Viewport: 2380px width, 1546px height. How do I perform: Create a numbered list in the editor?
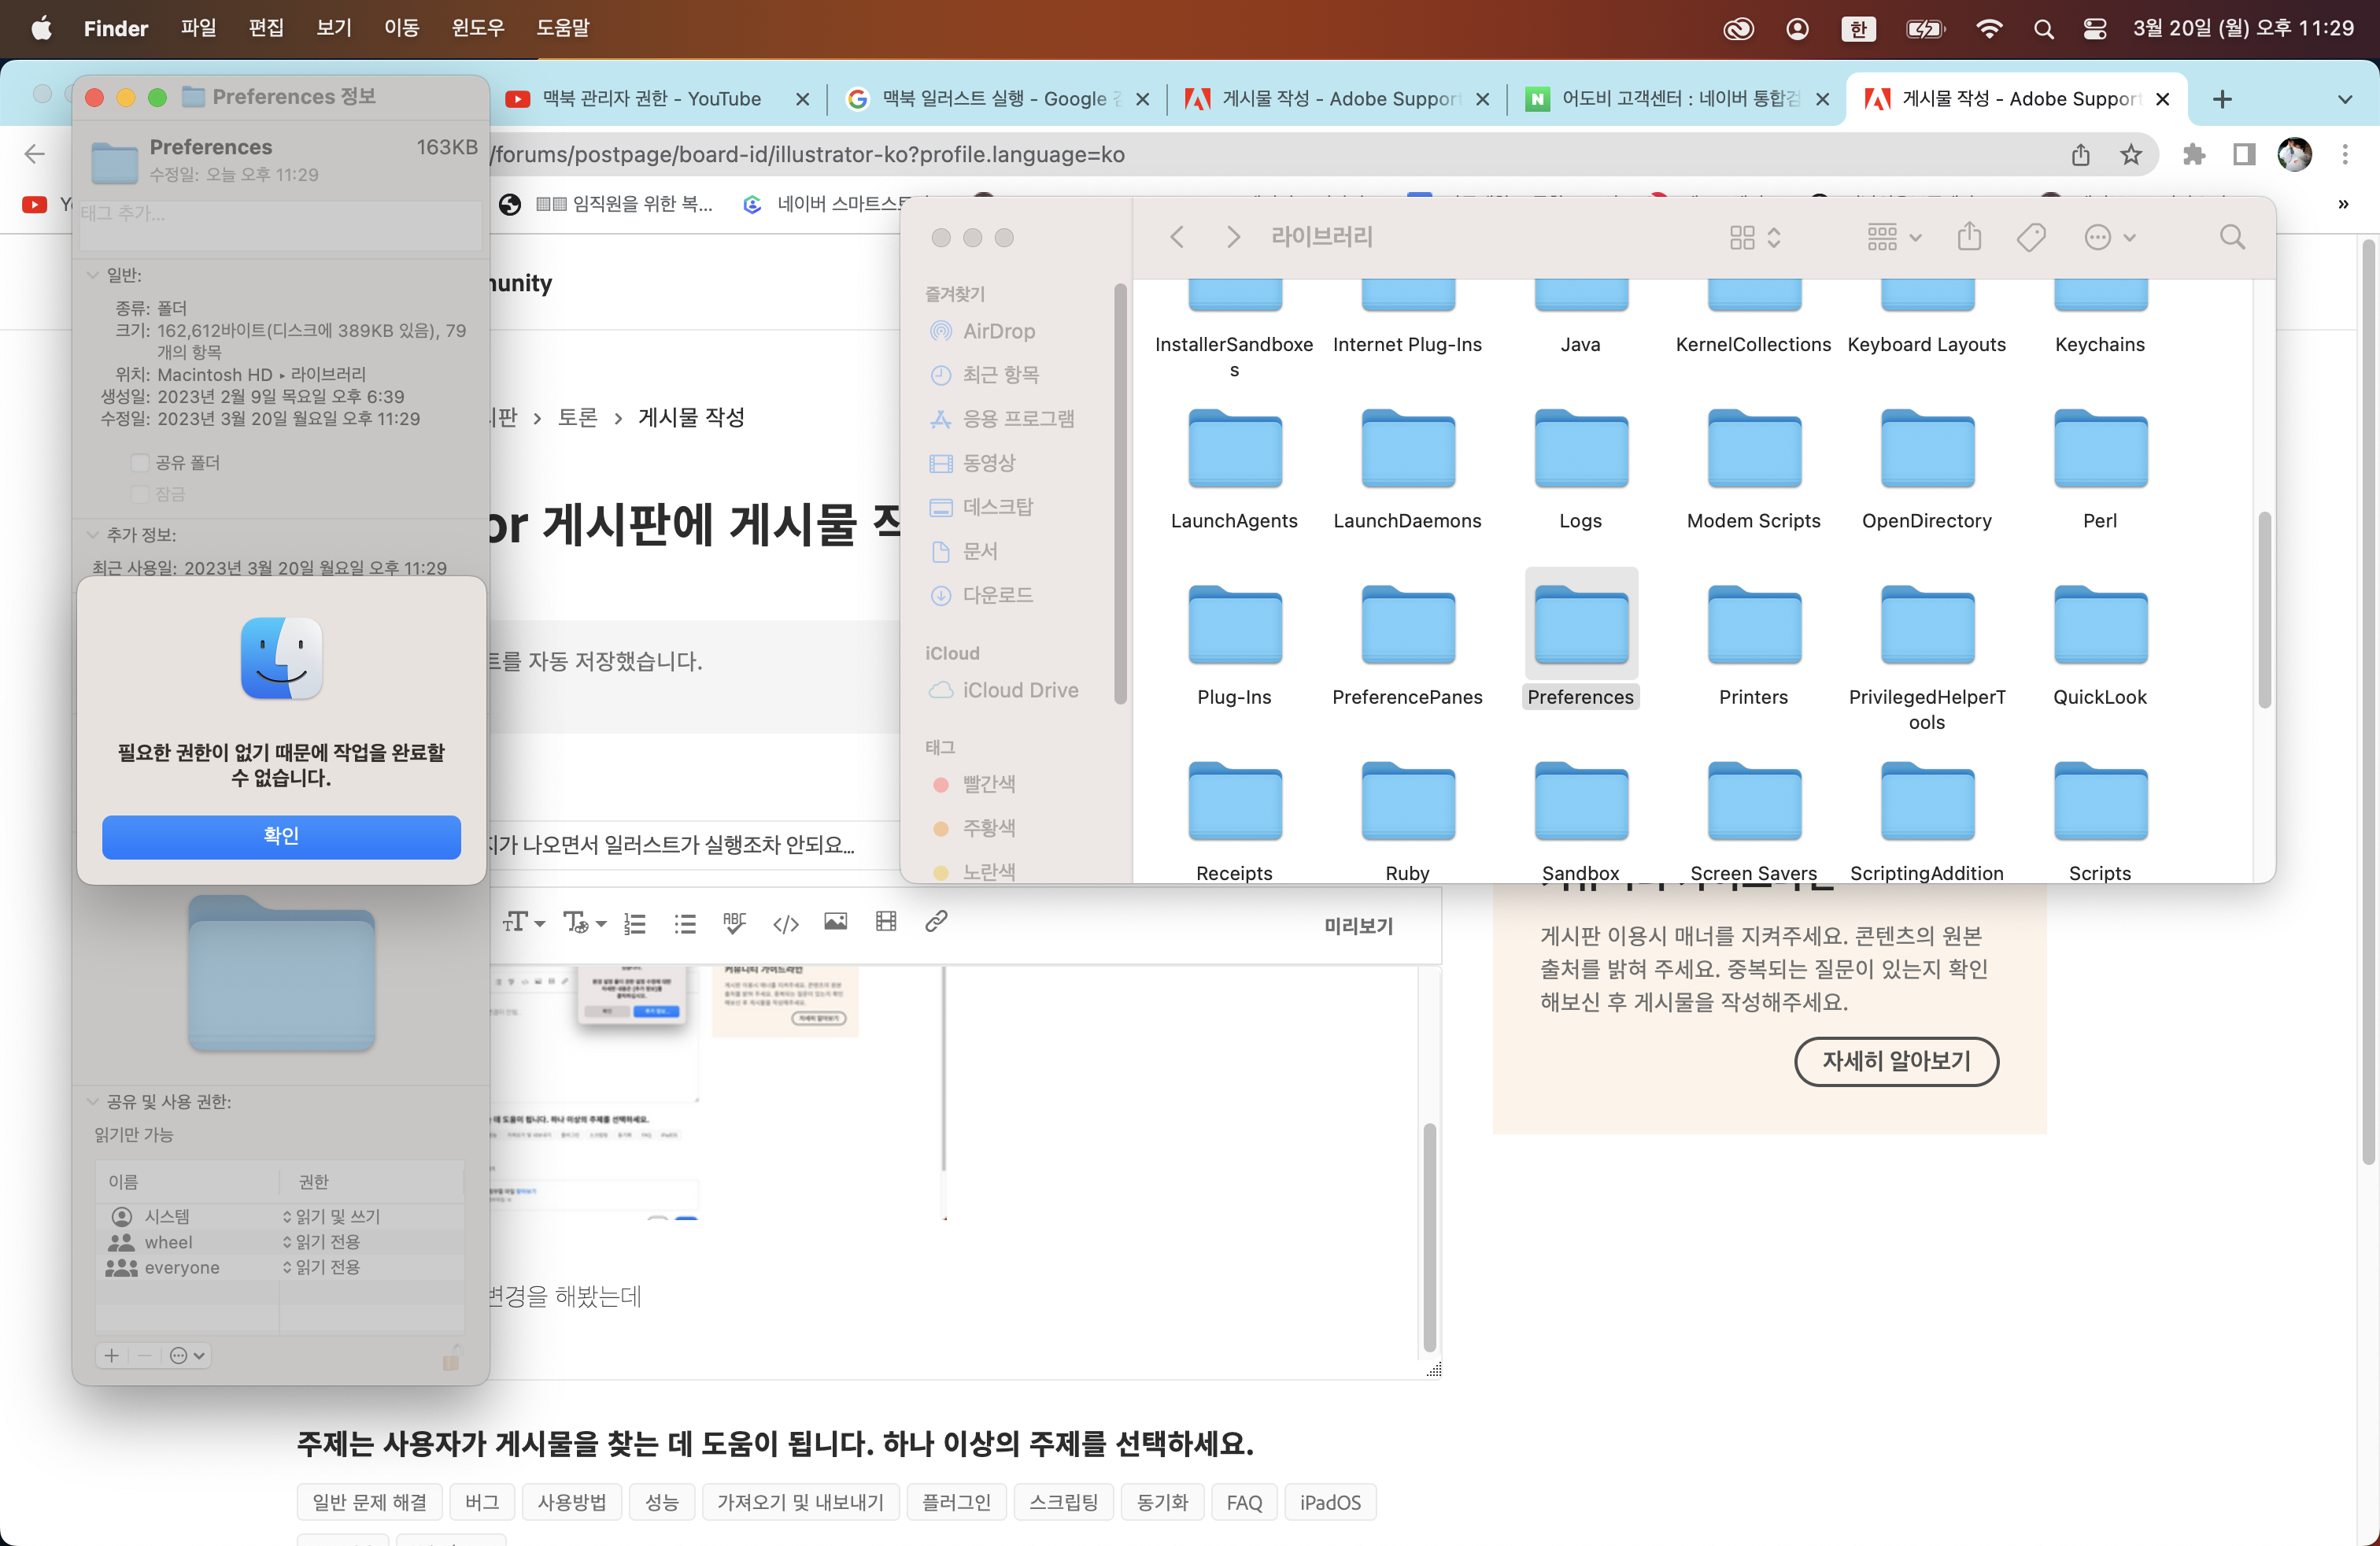[x=634, y=922]
